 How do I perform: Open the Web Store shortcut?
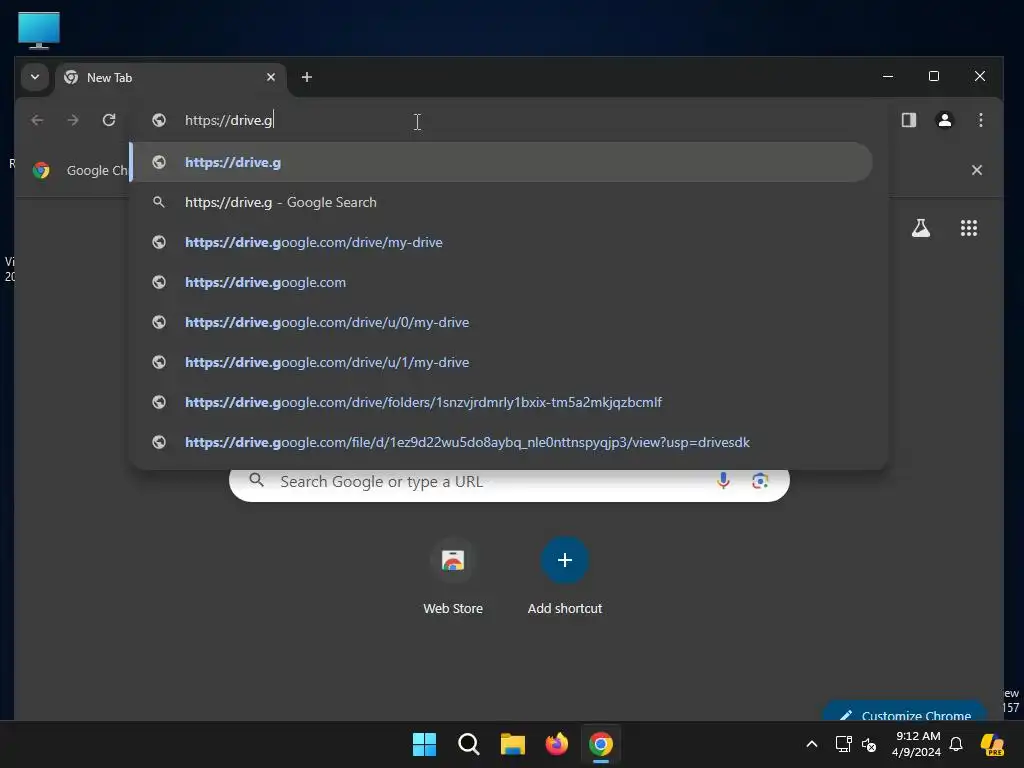click(453, 576)
